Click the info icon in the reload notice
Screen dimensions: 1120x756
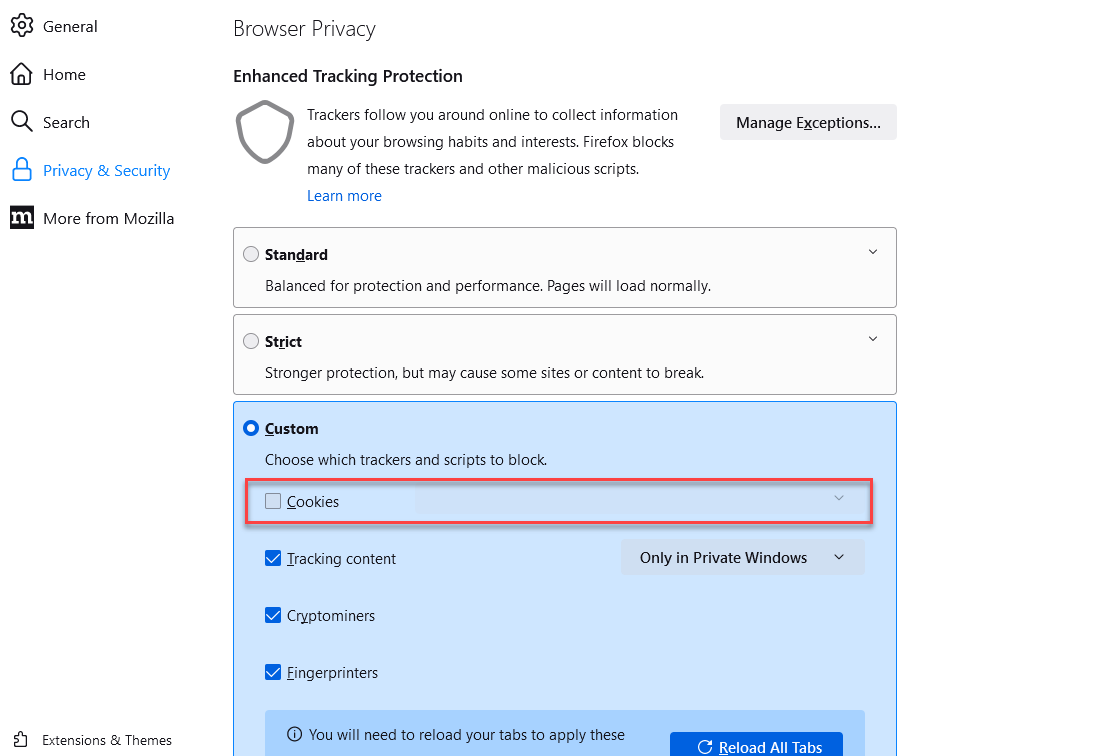click(293, 734)
